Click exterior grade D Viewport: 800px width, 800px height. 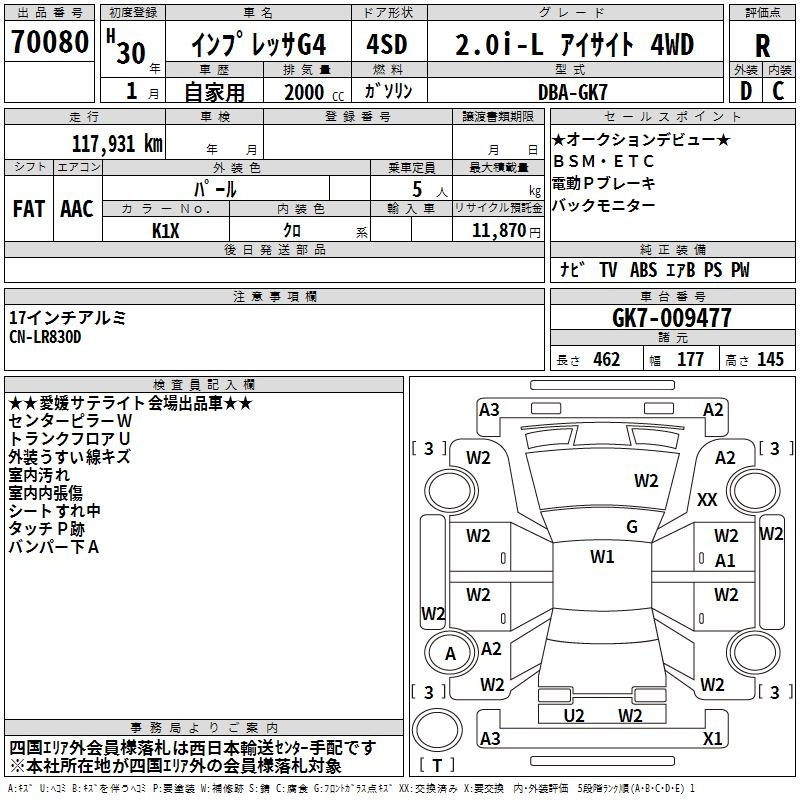tap(745, 91)
